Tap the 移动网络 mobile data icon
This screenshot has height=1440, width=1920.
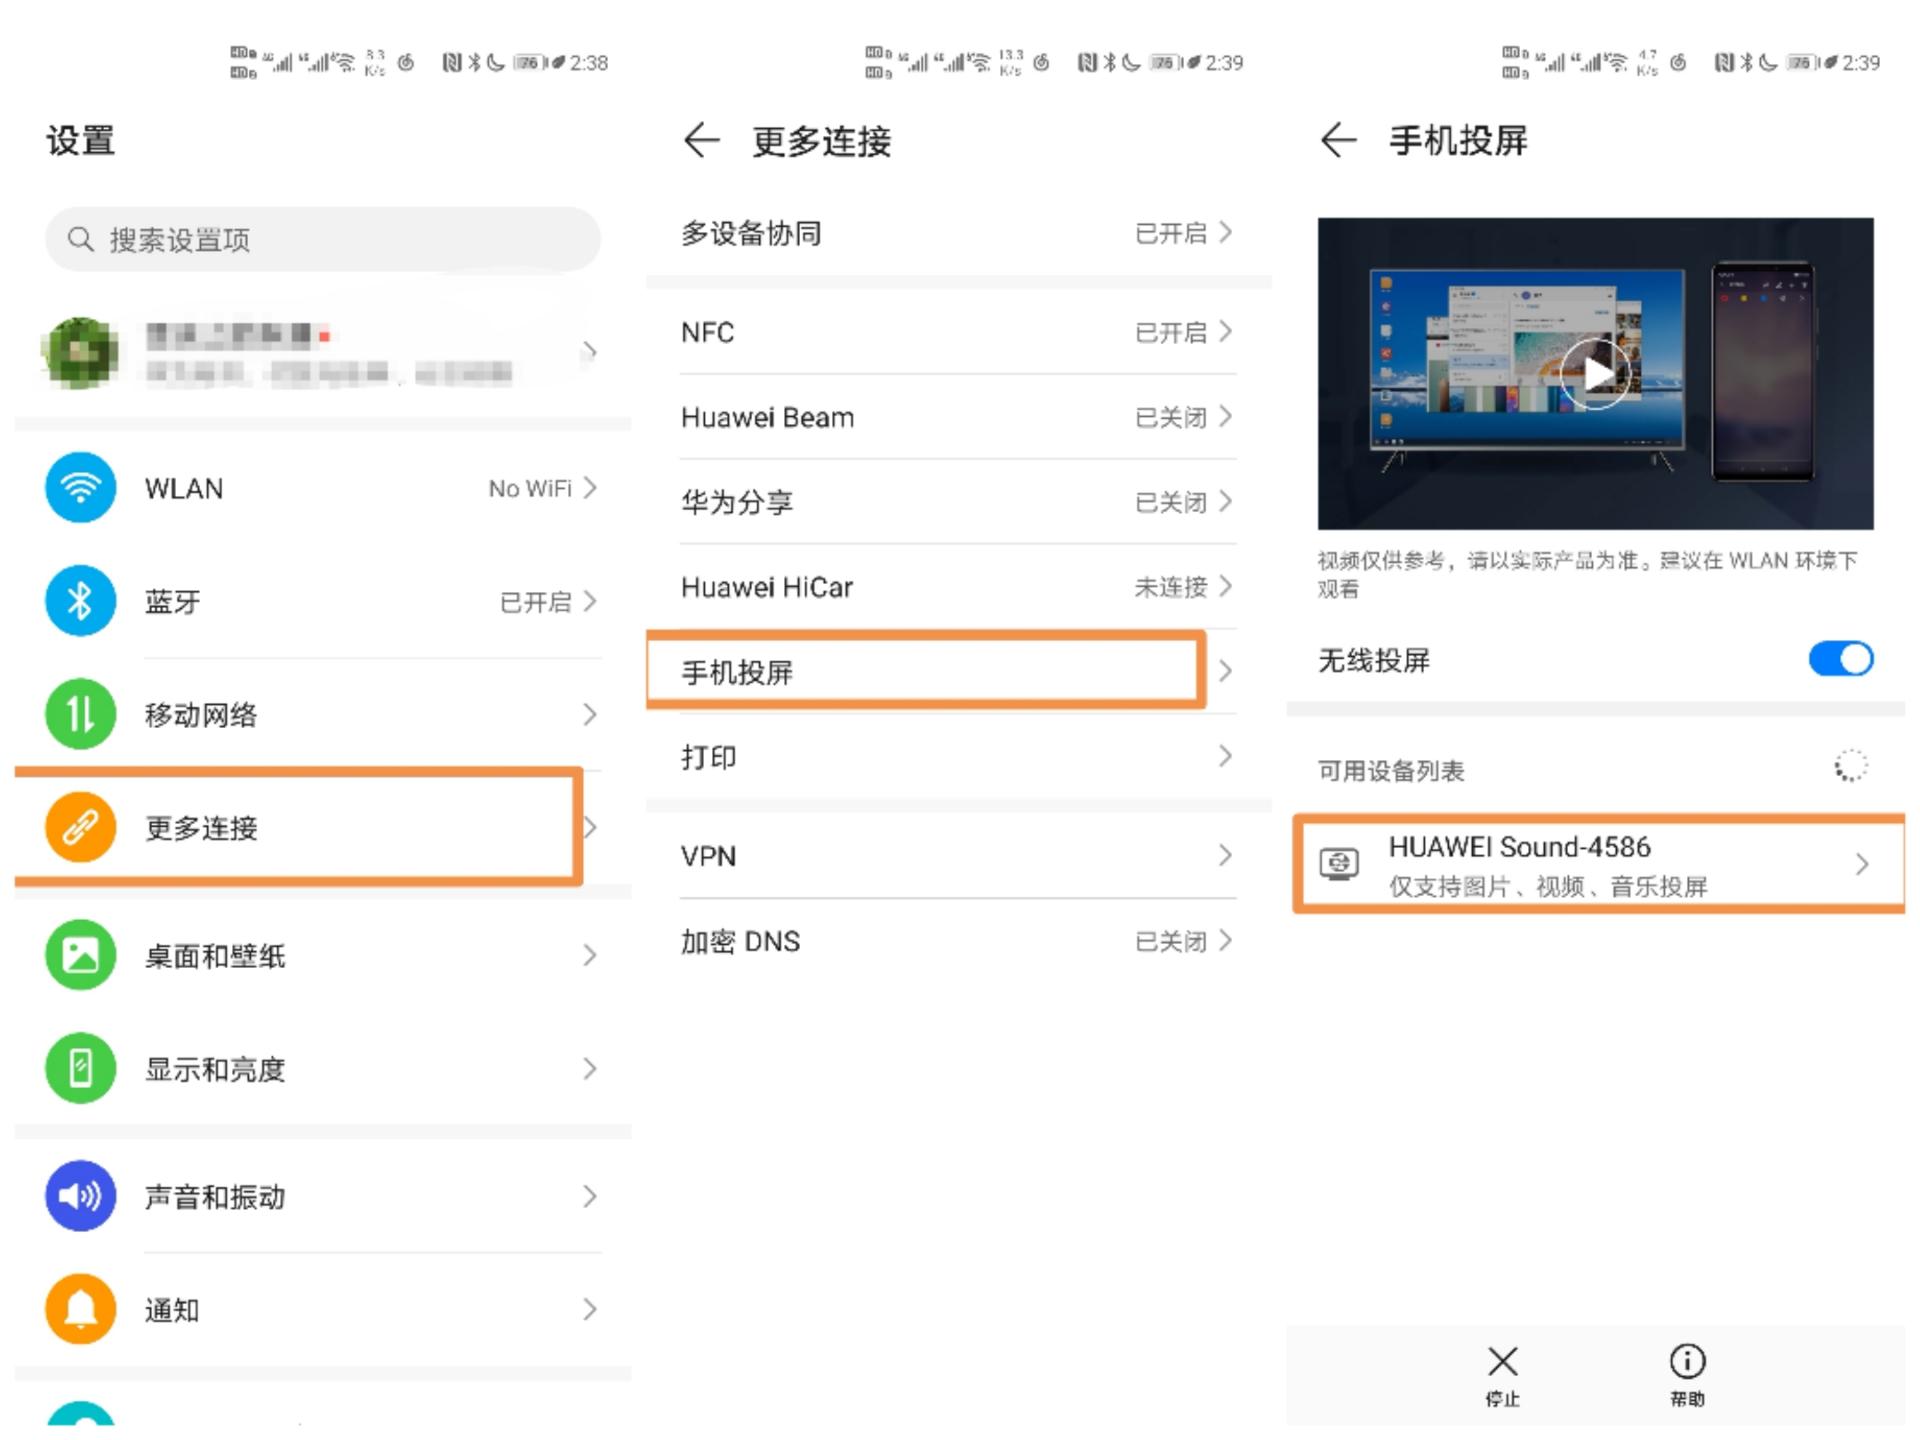80,714
